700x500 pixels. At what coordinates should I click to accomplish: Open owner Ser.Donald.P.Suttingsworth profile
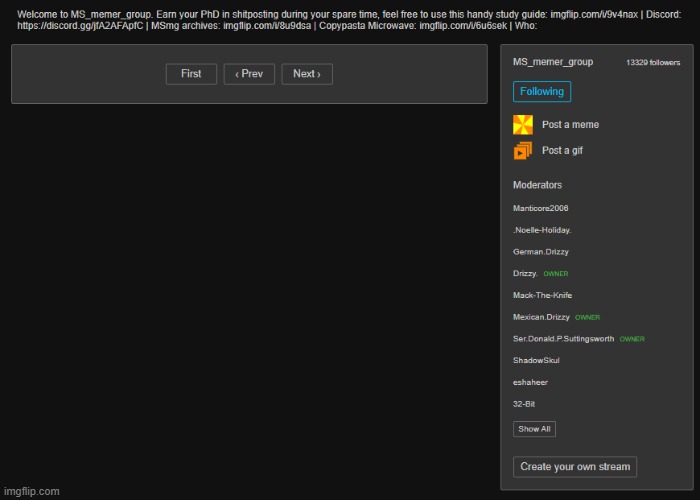[x=563, y=339]
